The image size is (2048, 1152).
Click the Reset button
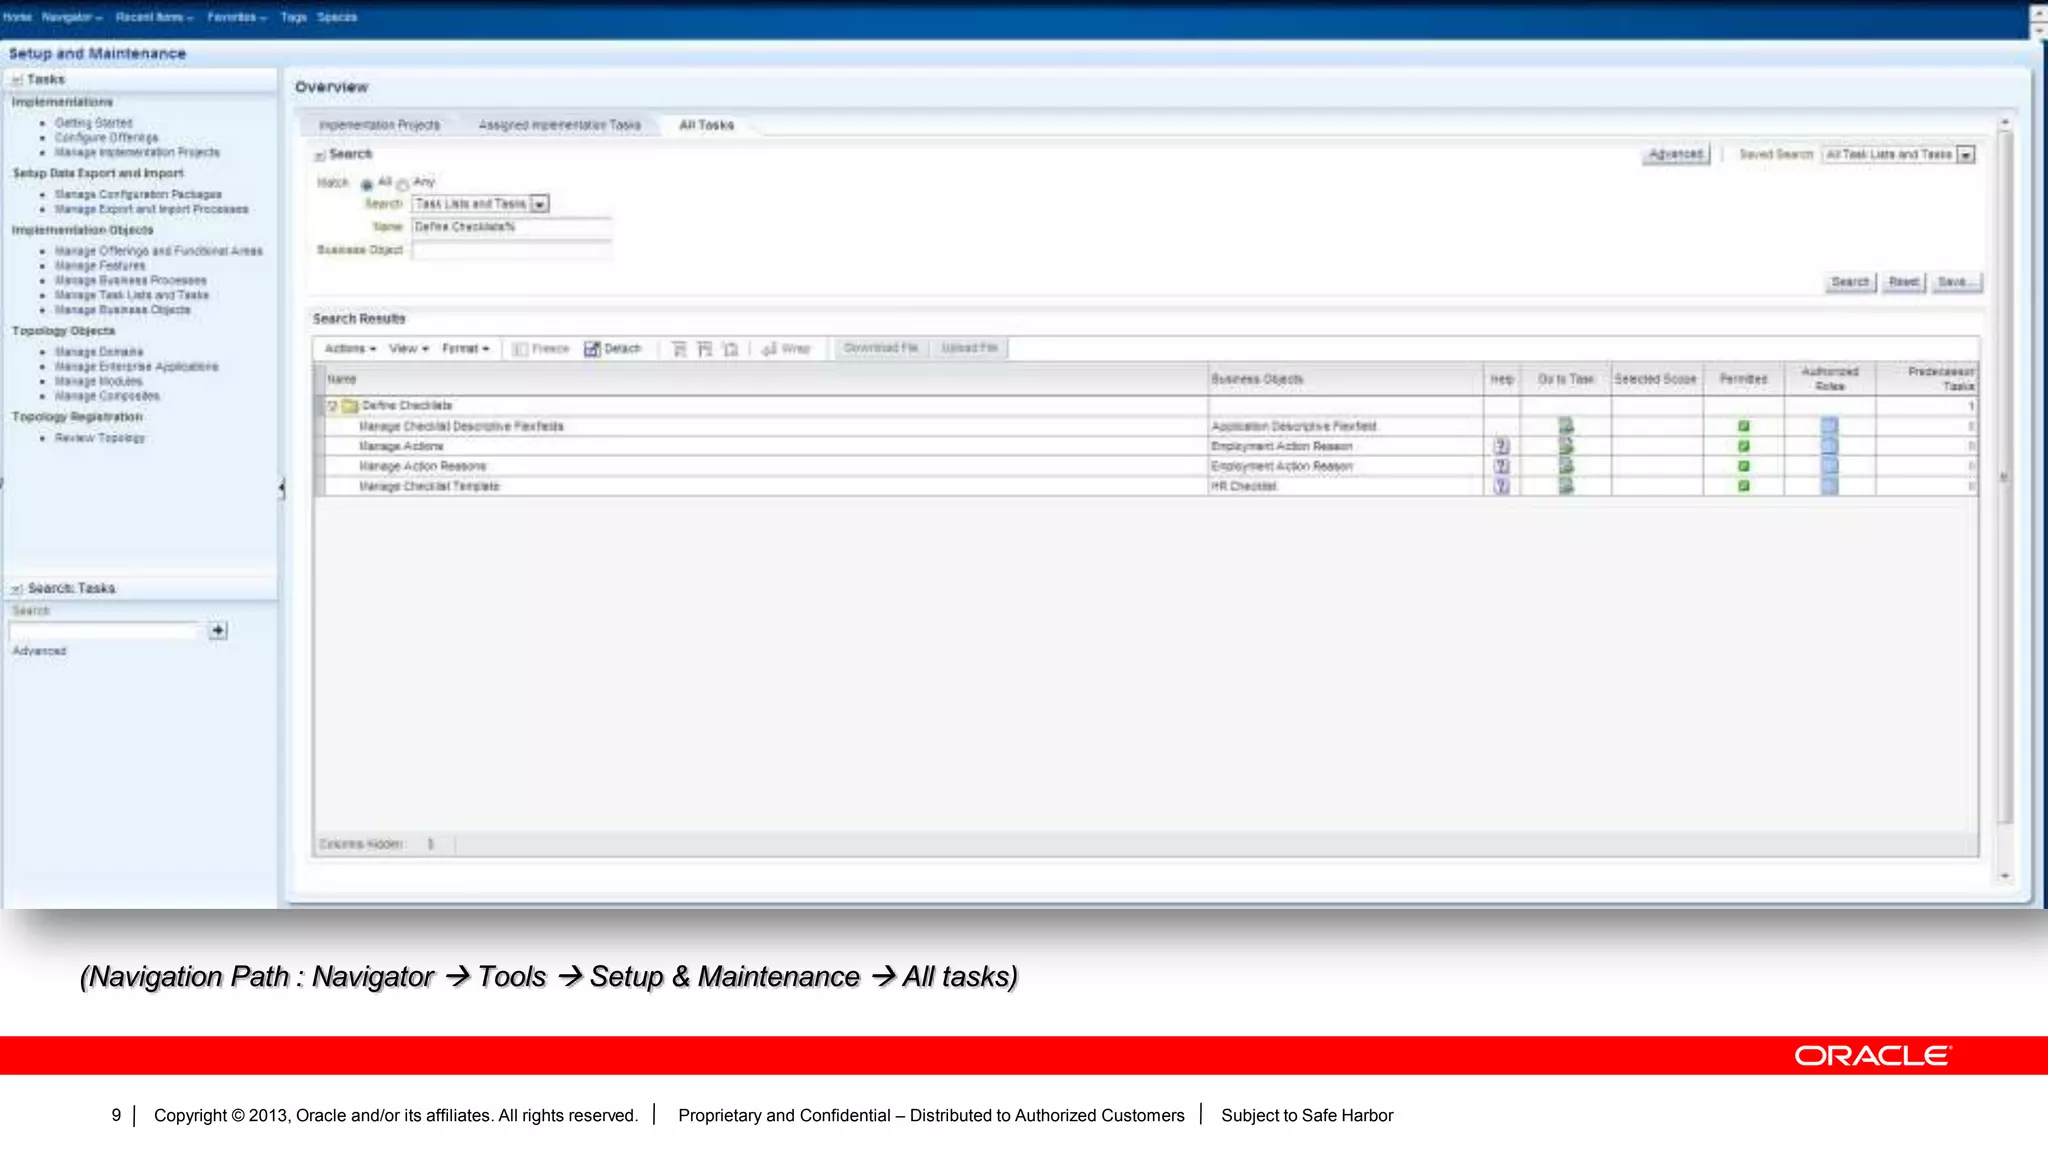click(x=1903, y=282)
